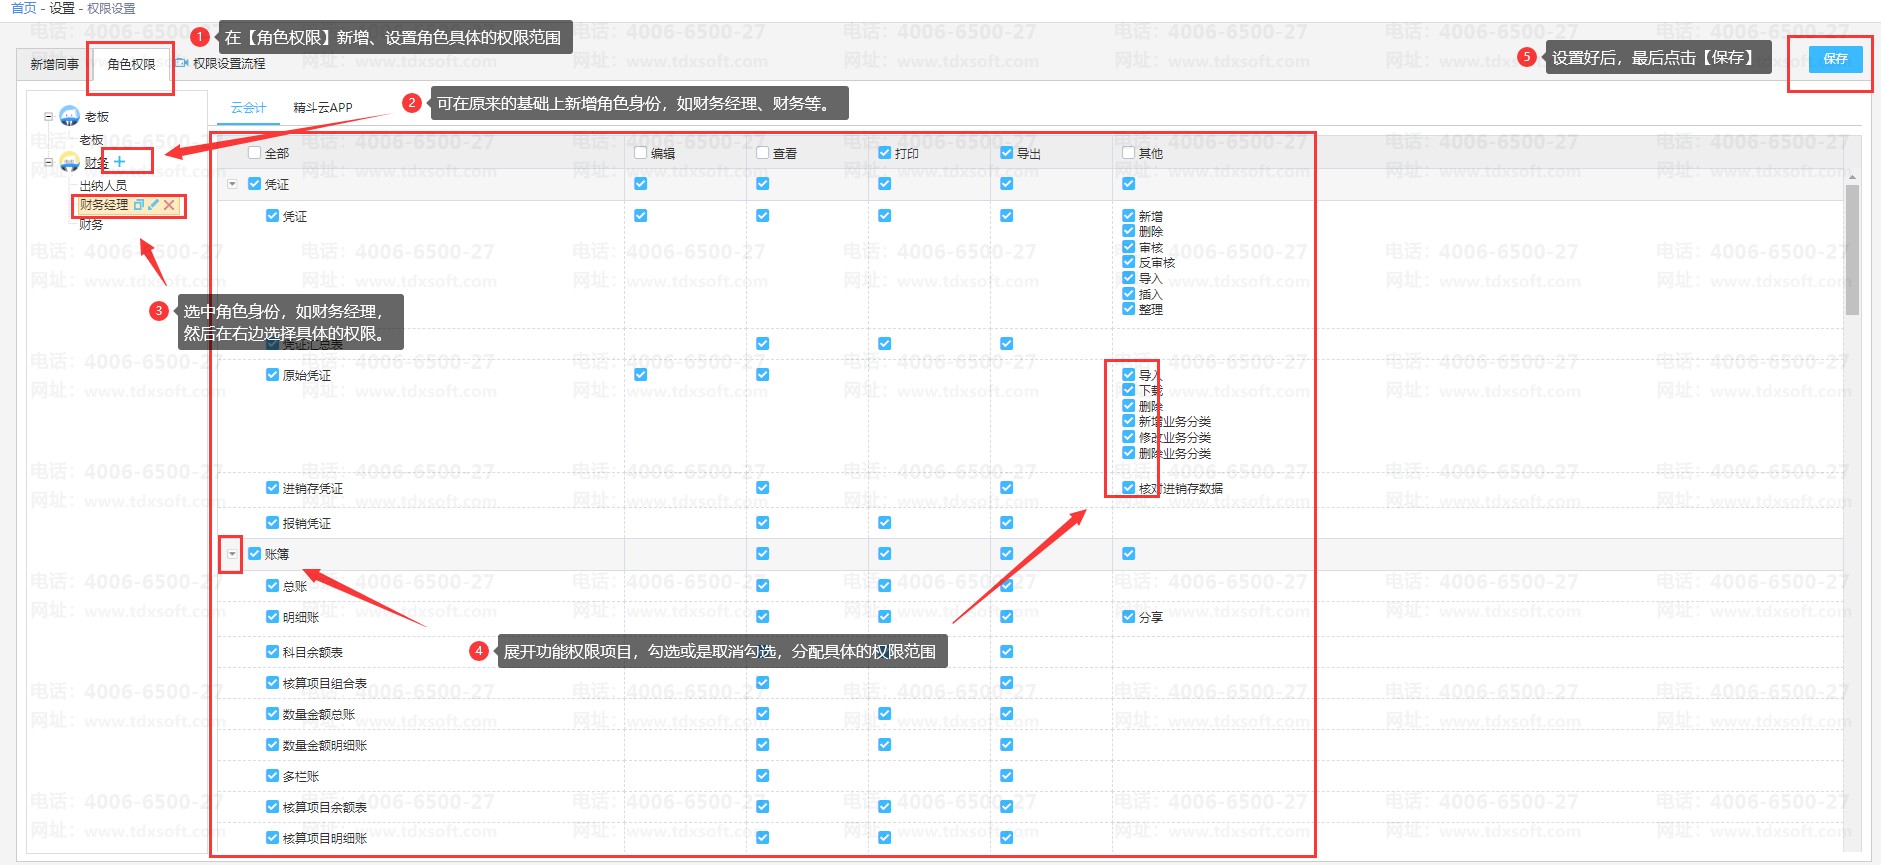This screenshot has height=865, width=1881.
Task: Check the 全部 select-all checkbox
Action: (255, 153)
